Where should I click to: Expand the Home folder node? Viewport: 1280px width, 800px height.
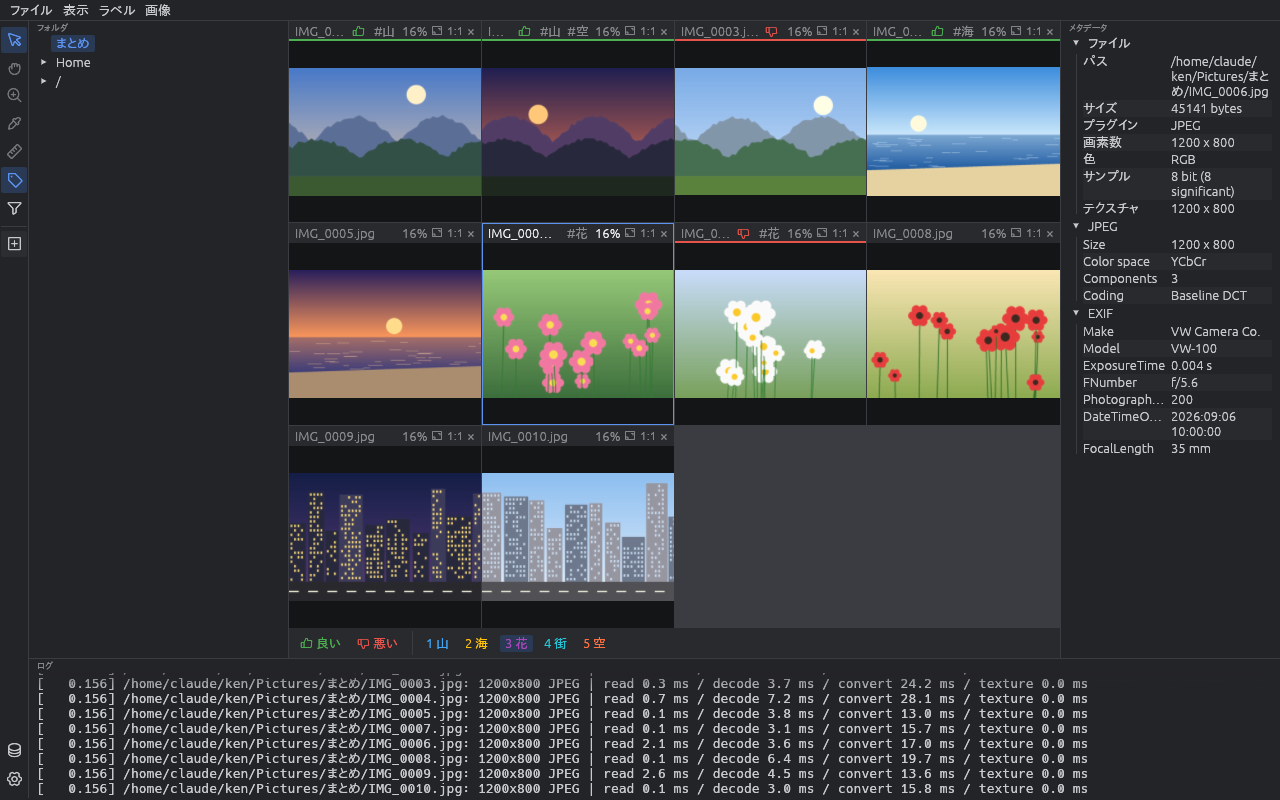(x=43, y=62)
